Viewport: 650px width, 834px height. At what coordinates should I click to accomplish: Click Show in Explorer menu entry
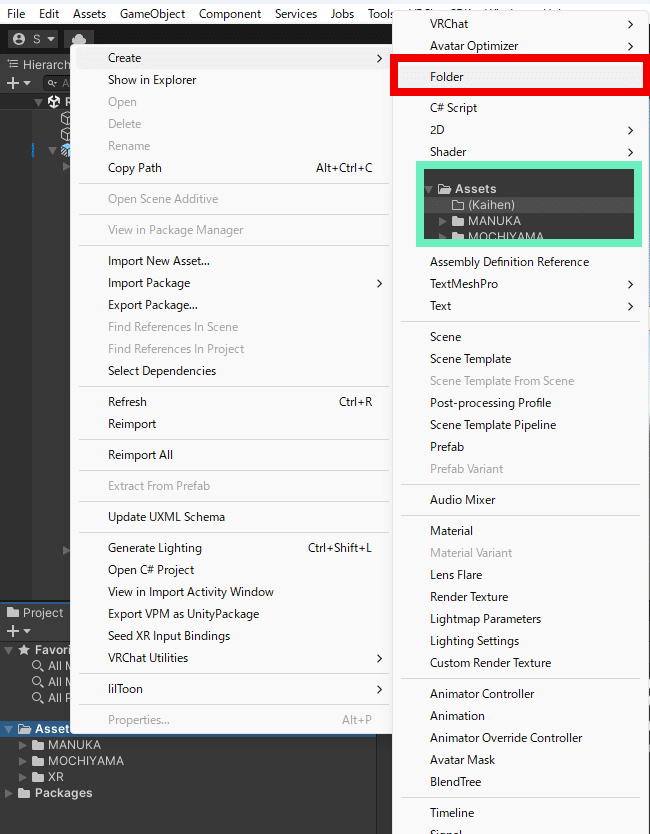152,80
